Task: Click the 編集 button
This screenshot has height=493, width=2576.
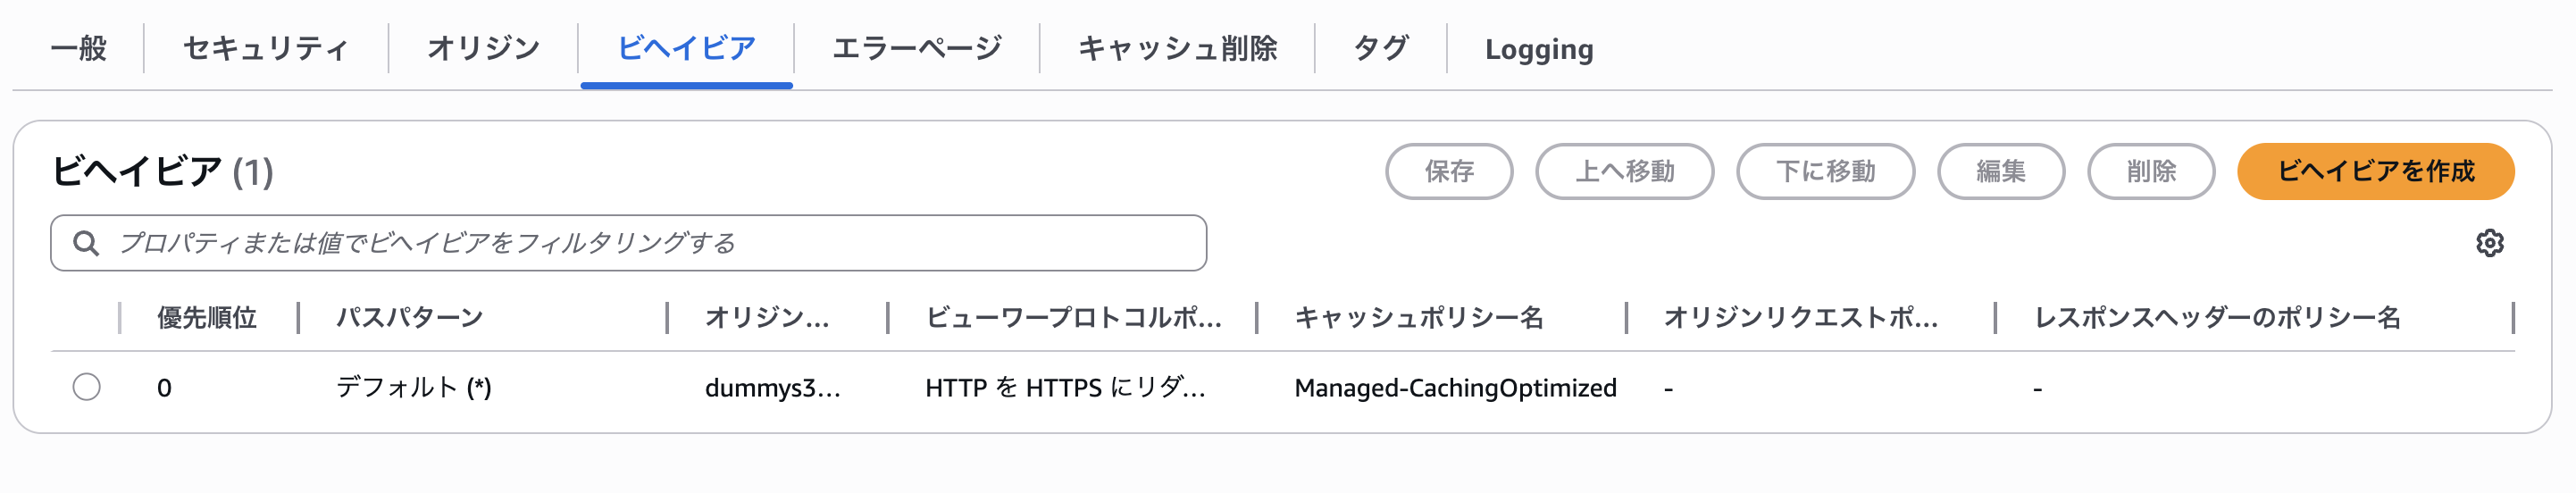Action: [x=2001, y=171]
